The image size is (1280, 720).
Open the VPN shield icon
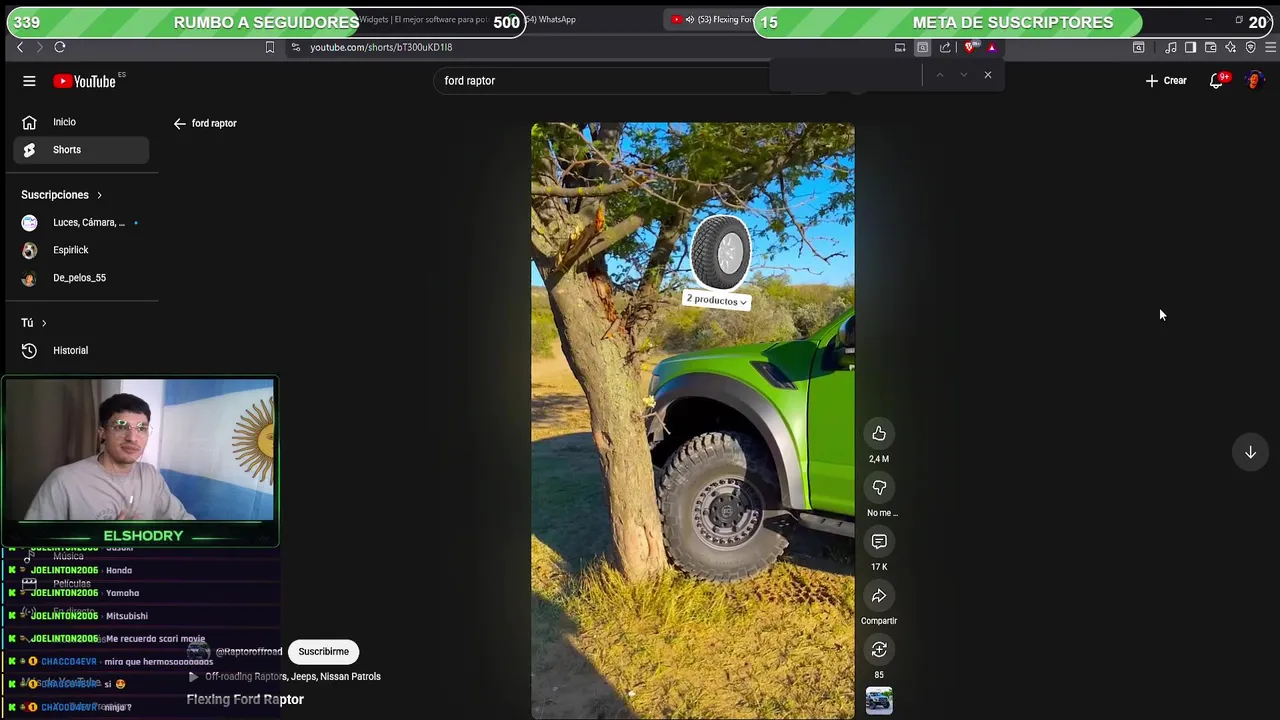pyautogui.click(x=1250, y=47)
